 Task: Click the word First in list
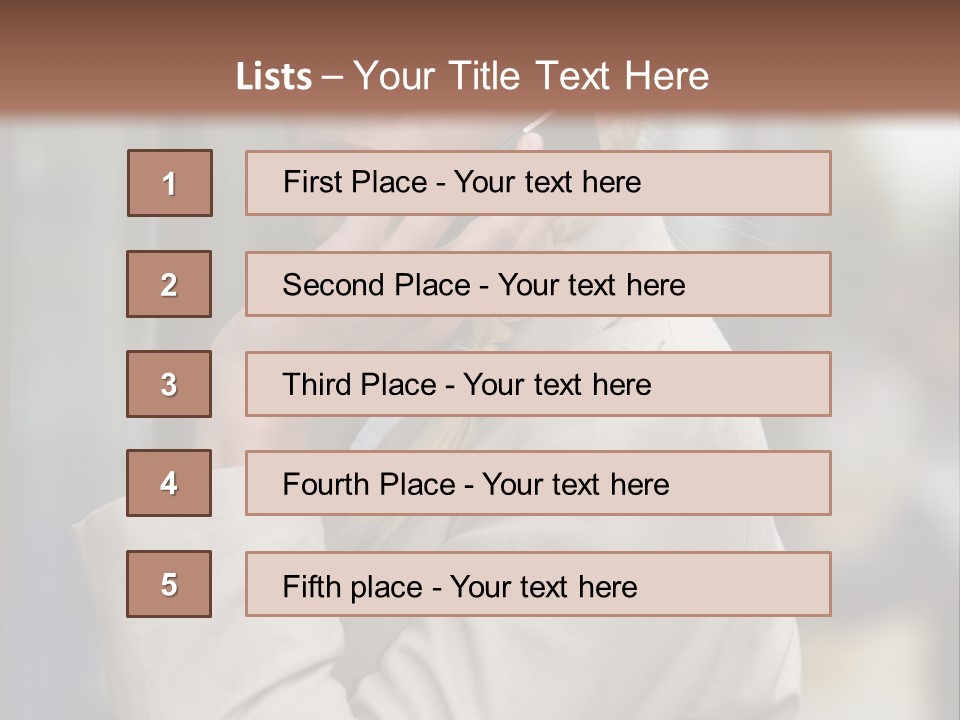point(309,182)
